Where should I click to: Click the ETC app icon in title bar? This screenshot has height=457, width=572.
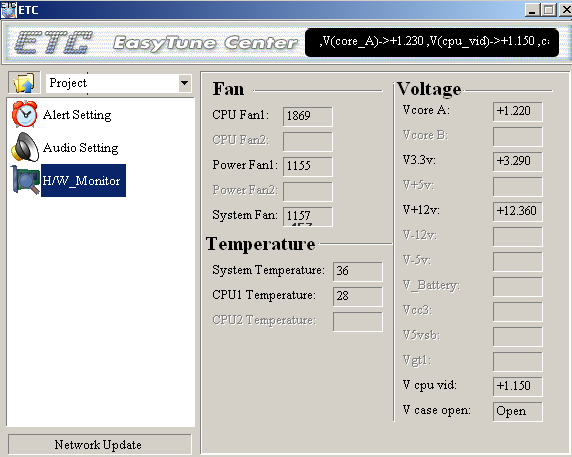pos(9,9)
